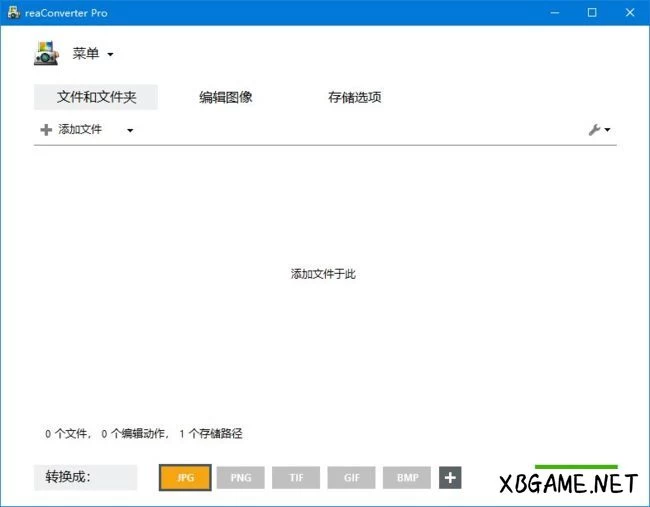Select PNG as the output format
This screenshot has width=650, height=507.
241,478
